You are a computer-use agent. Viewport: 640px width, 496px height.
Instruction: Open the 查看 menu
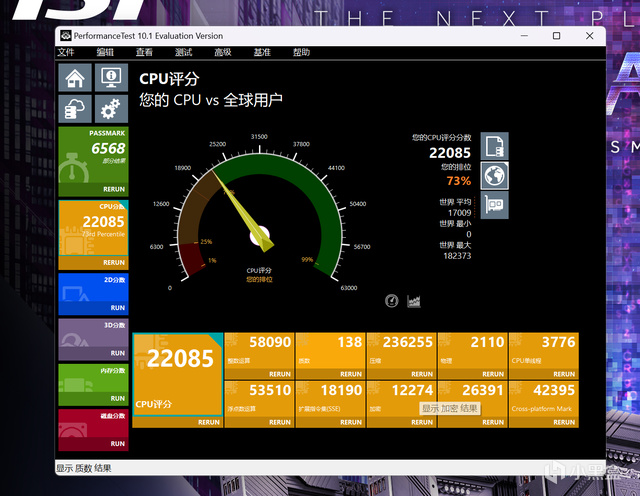pos(144,52)
